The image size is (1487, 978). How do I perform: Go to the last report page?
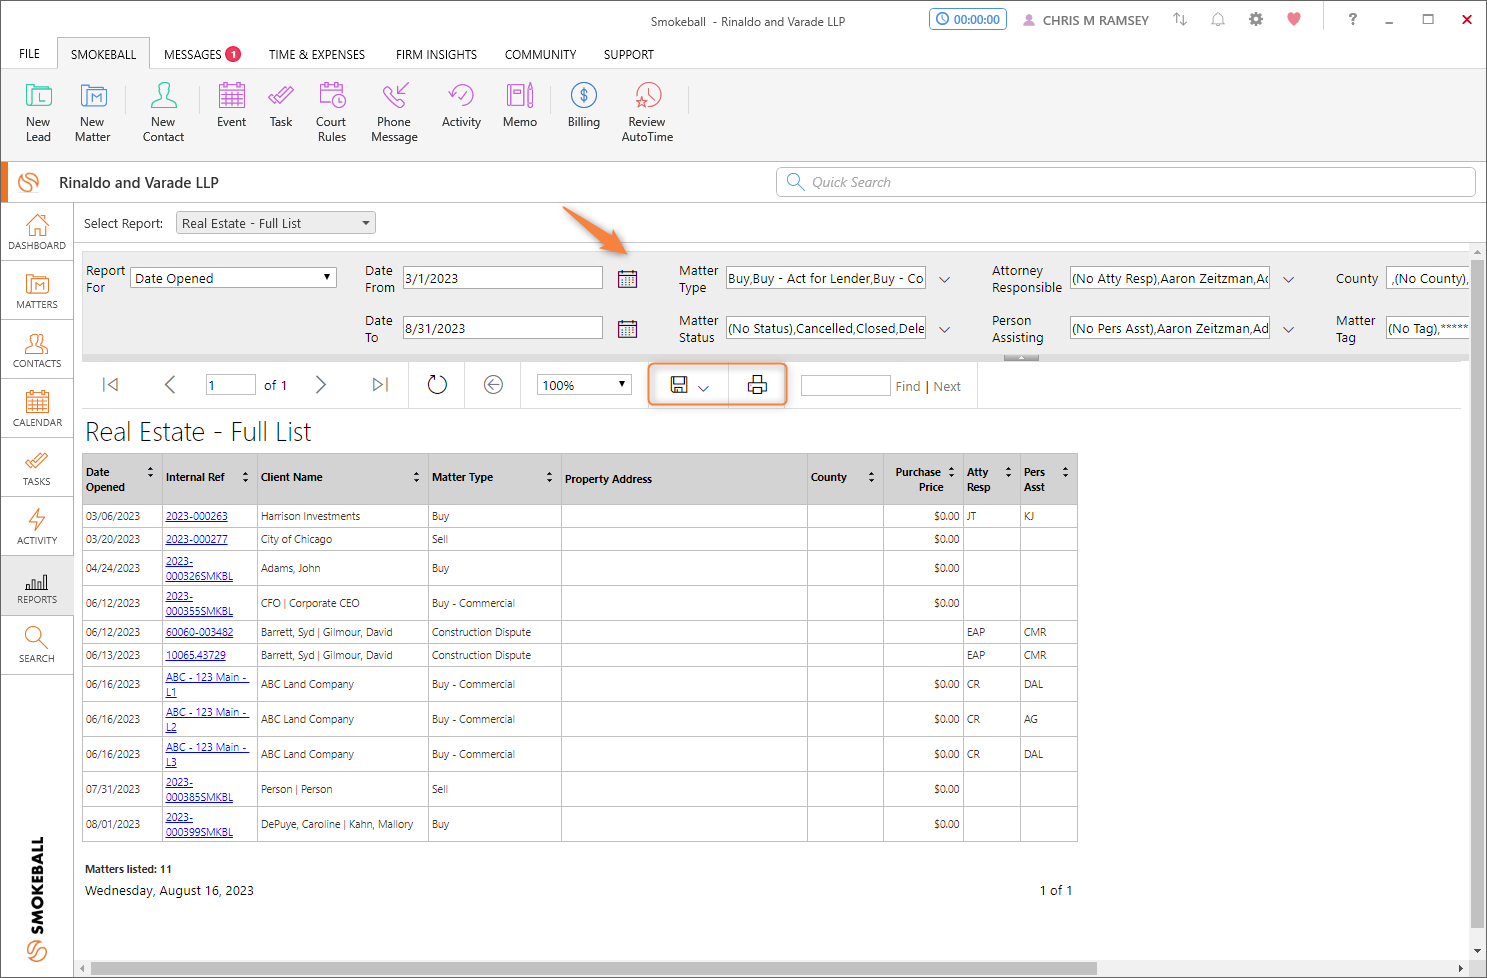(x=380, y=385)
